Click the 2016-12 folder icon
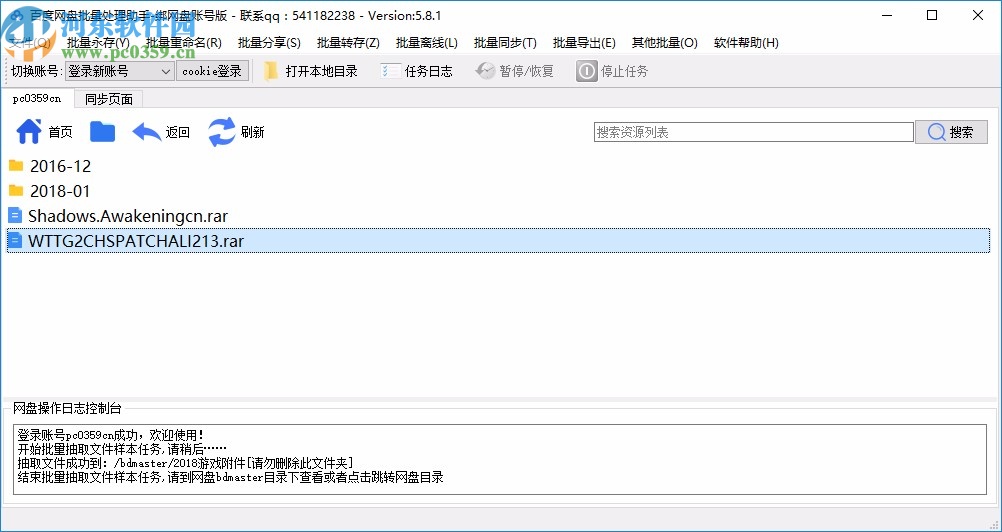This screenshot has height=532, width=1002. 16,166
